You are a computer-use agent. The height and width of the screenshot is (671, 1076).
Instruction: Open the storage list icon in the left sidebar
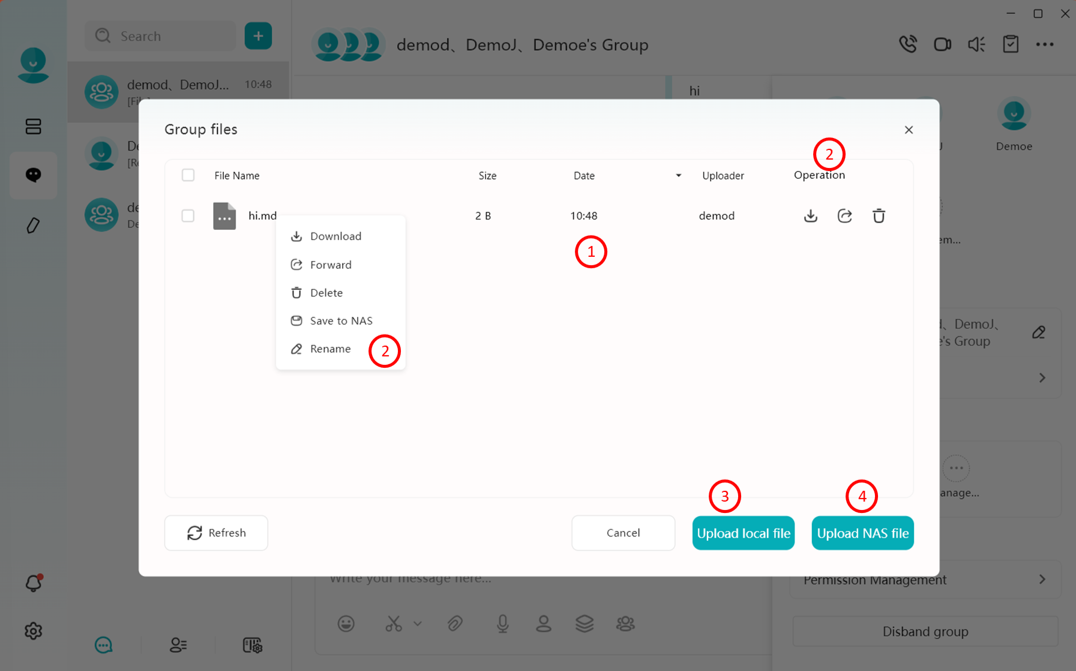click(33, 126)
